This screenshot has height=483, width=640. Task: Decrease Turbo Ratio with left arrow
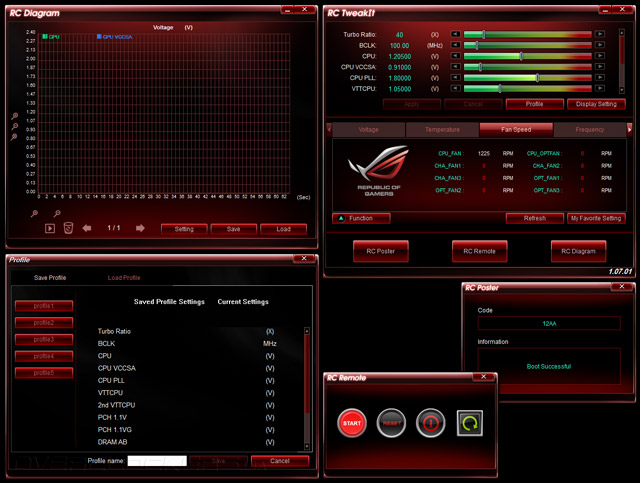pyautogui.click(x=456, y=34)
